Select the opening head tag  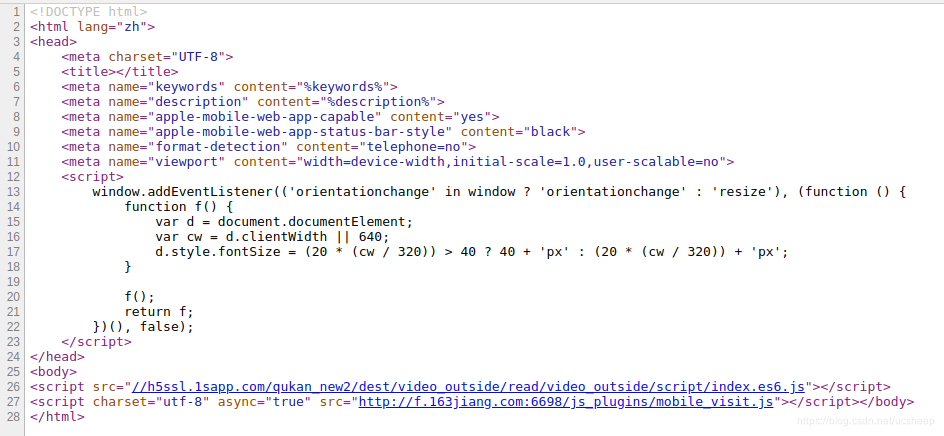(x=54, y=42)
